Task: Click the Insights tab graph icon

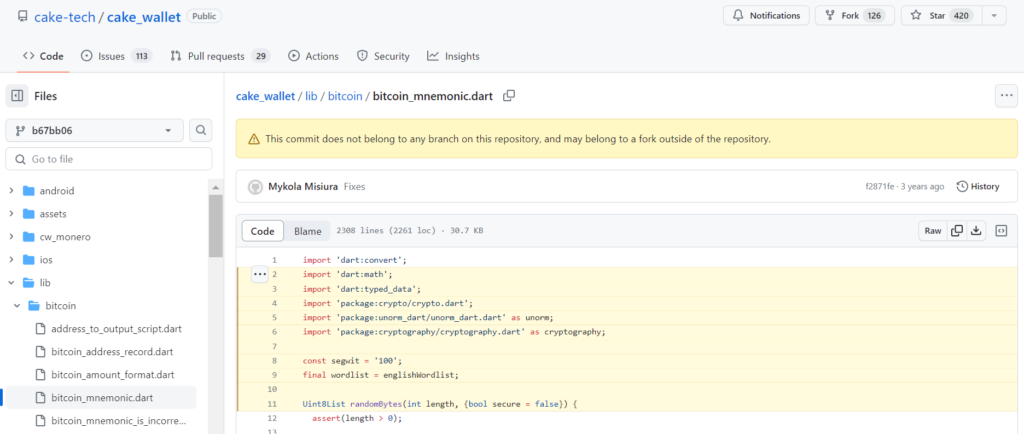Action: coord(433,56)
